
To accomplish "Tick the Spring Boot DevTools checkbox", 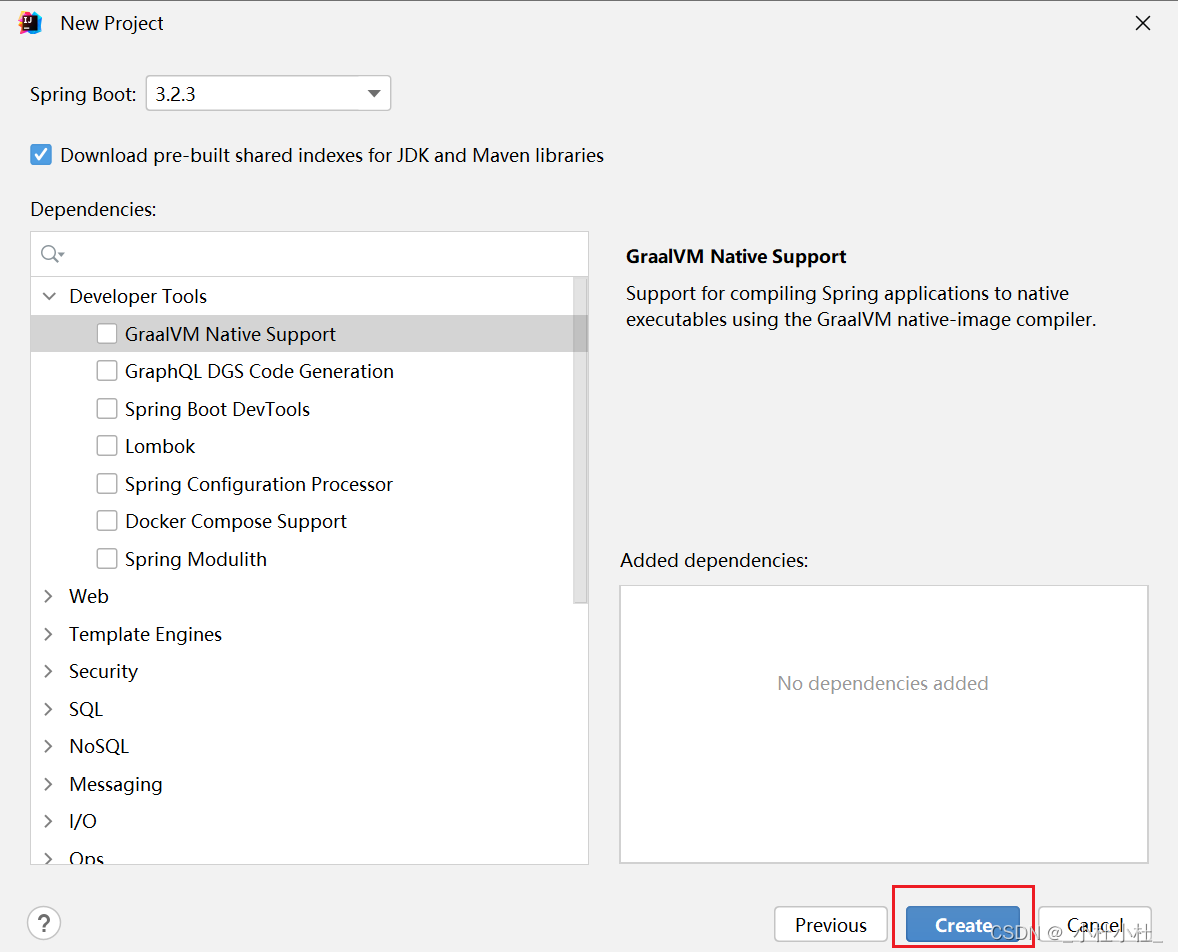I will [x=107, y=409].
